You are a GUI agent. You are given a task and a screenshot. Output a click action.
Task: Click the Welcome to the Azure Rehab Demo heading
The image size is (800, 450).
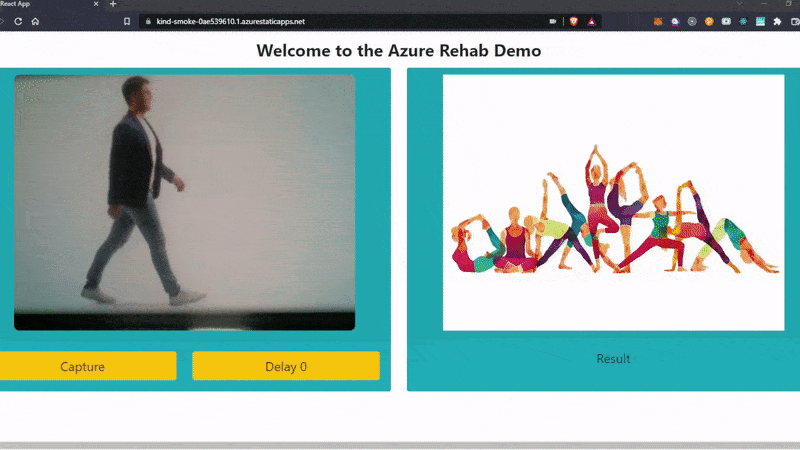398,51
